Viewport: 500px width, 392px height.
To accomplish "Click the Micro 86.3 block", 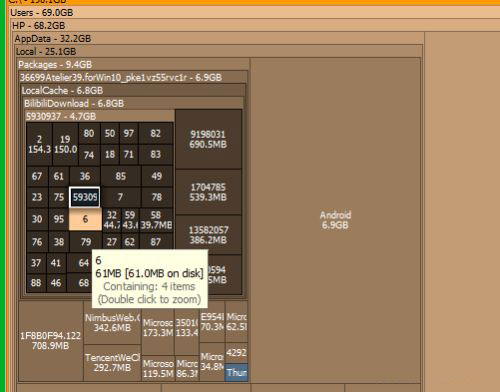I will click(x=187, y=368).
